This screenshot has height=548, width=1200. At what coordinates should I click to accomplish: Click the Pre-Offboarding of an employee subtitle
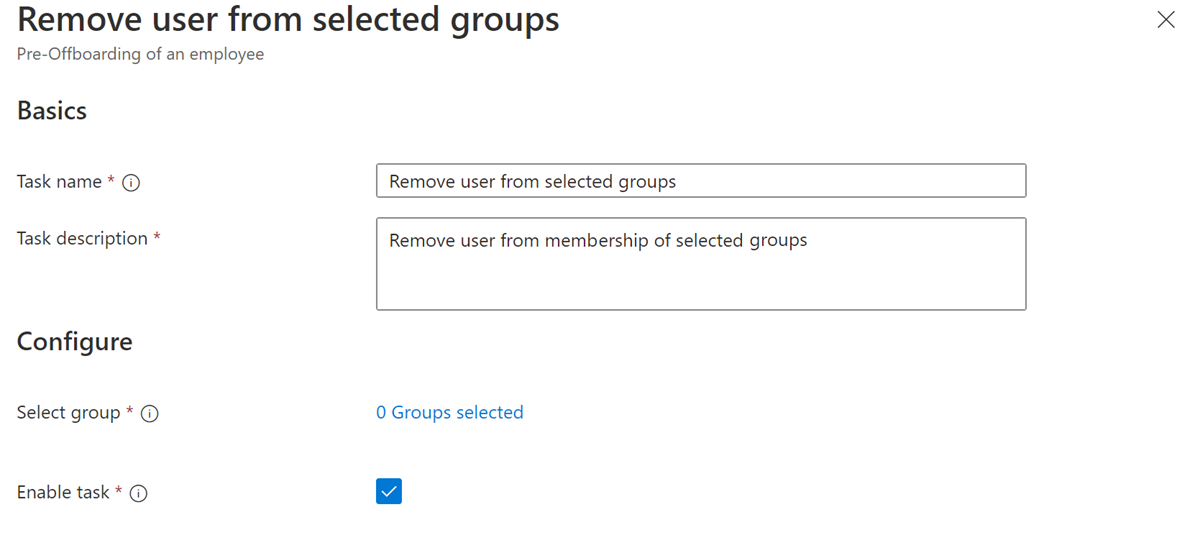click(x=140, y=54)
